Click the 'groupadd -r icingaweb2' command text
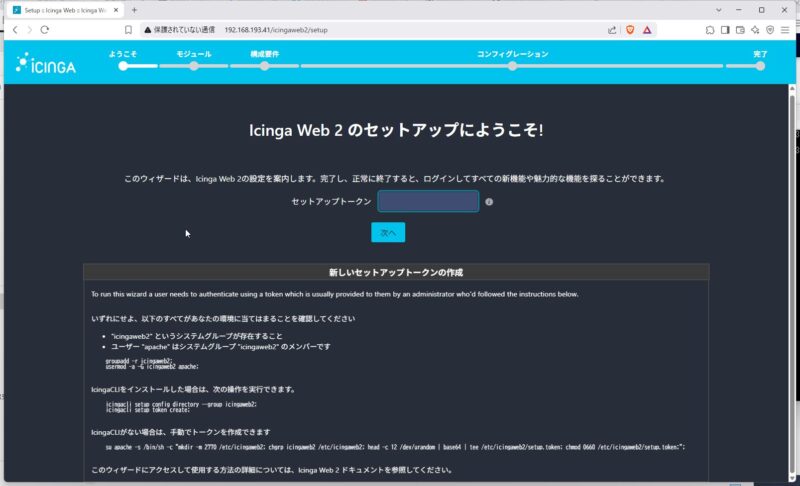 pyautogui.click(x=139, y=361)
